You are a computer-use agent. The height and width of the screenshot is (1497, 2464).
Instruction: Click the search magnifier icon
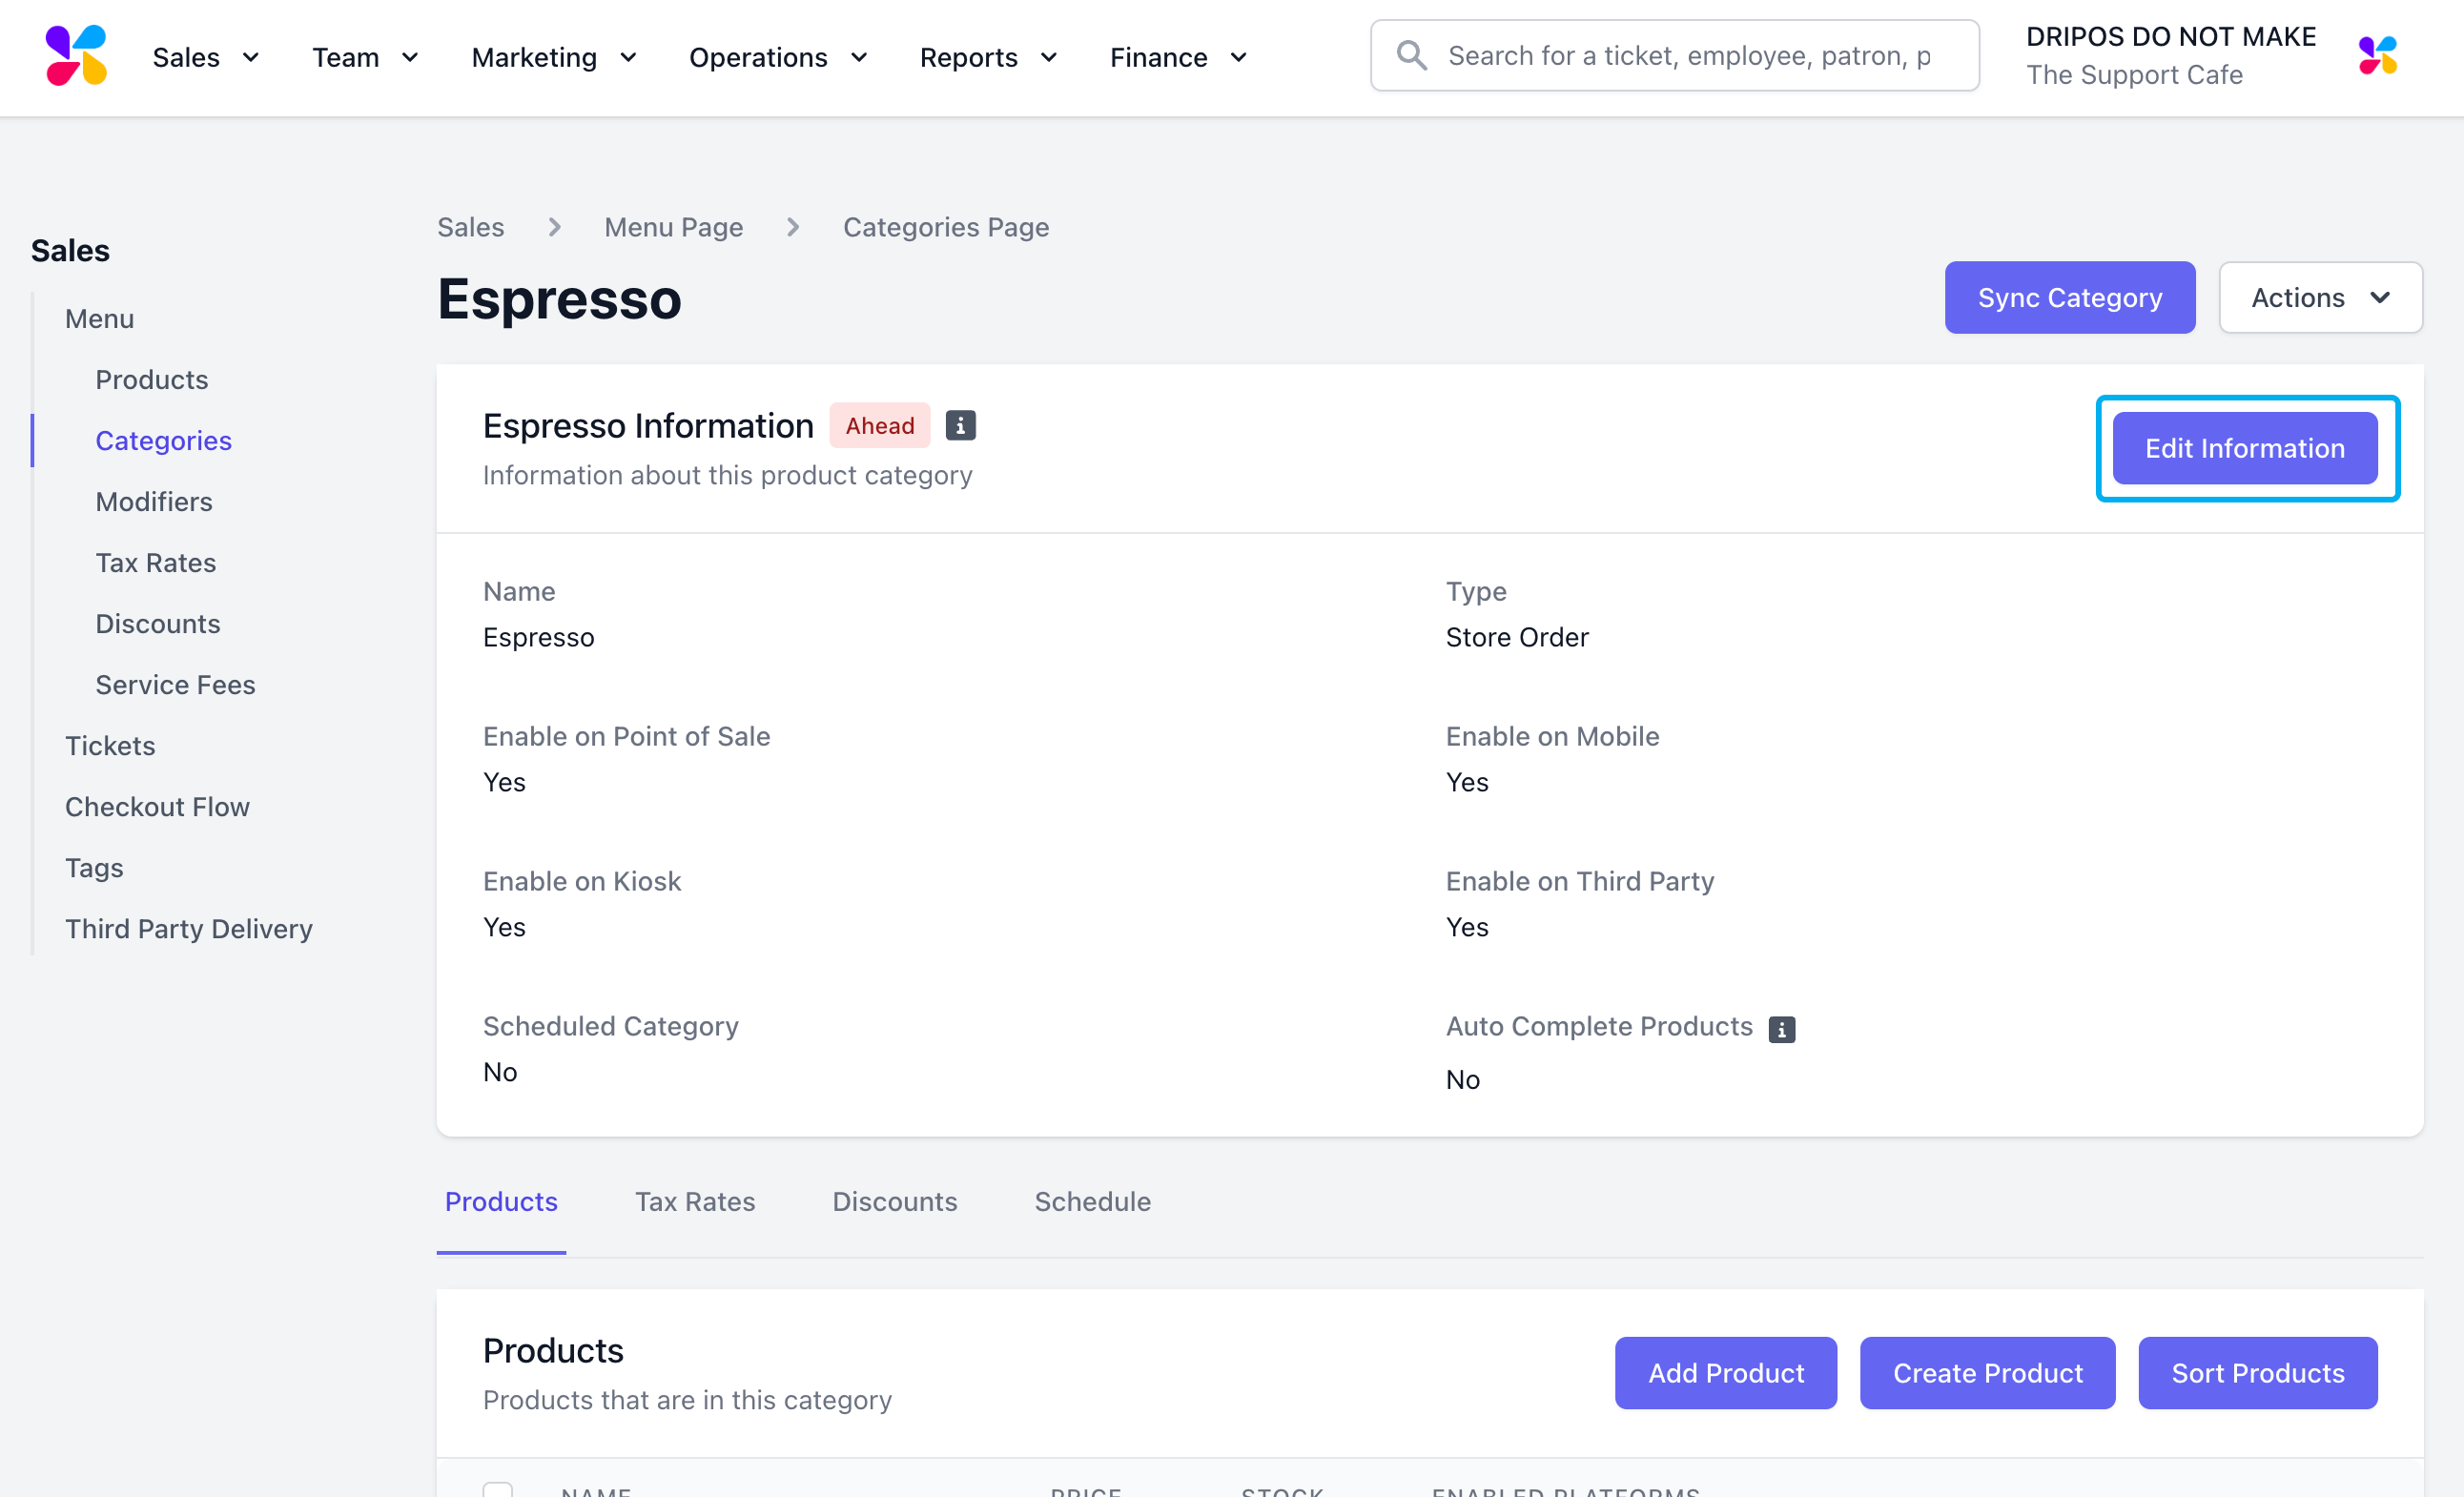(x=1411, y=56)
